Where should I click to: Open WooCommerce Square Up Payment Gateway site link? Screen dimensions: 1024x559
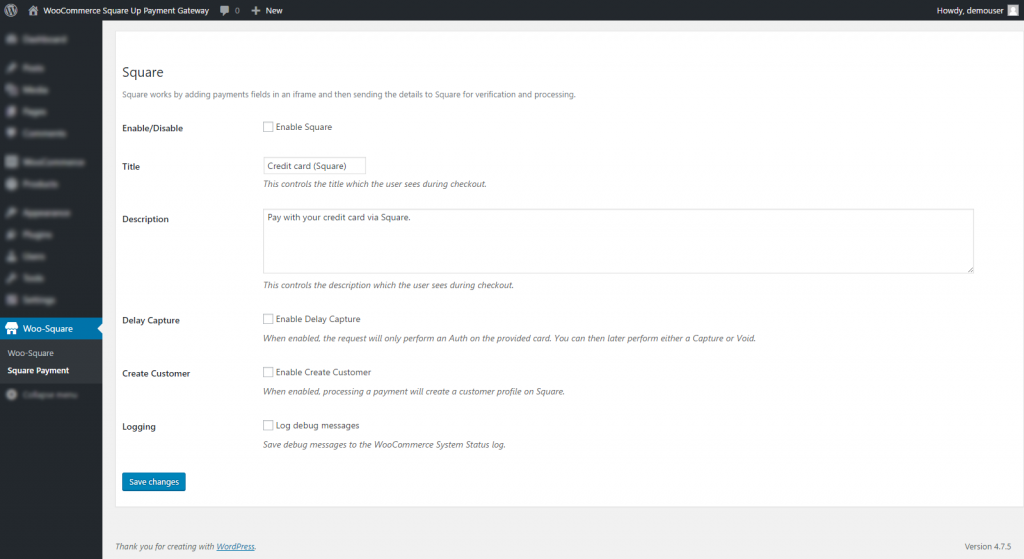[x=126, y=10]
